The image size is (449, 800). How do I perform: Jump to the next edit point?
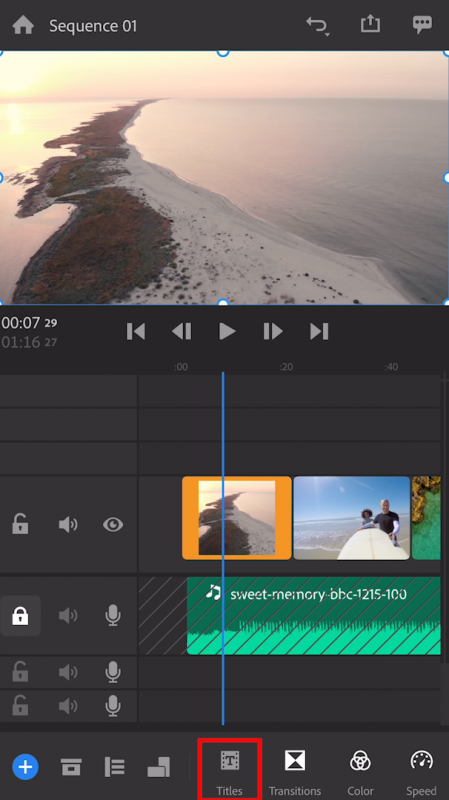(319, 332)
